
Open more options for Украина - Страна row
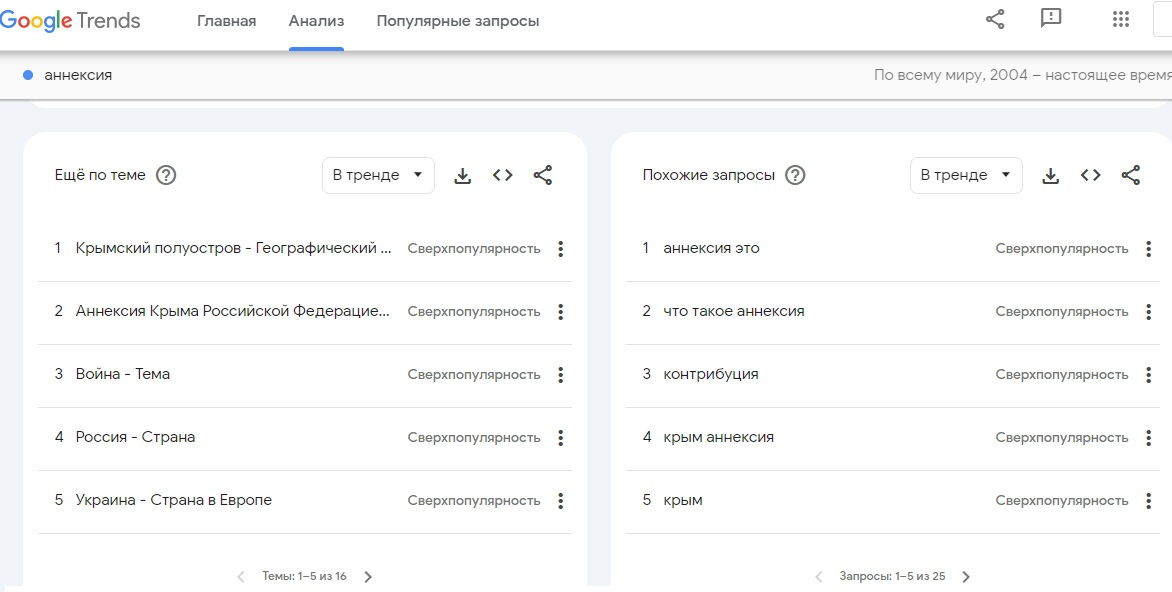click(561, 500)
